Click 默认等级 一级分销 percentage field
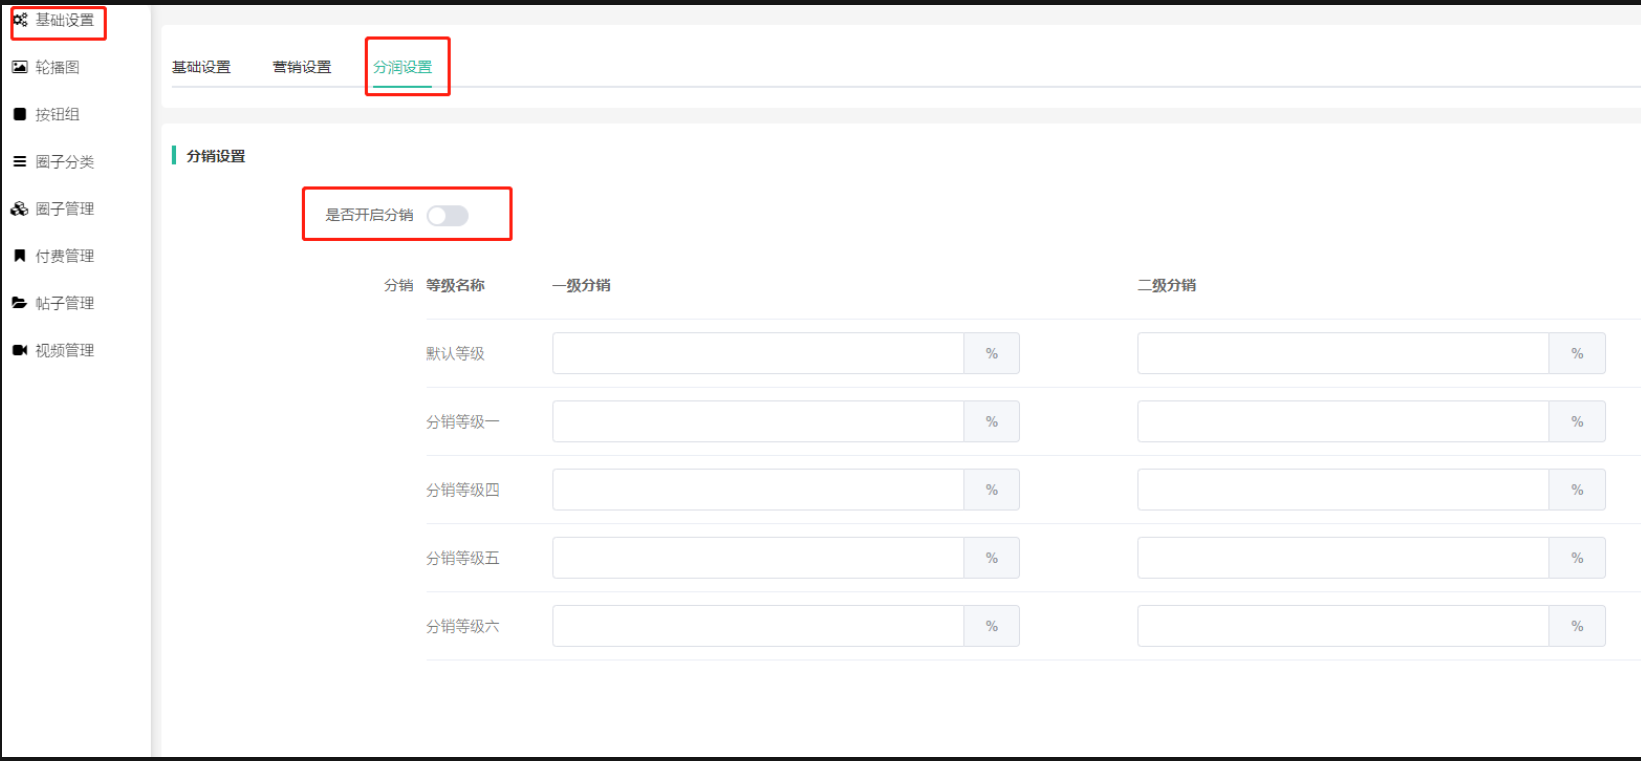This screenshot has width=1641, height=761. click(x=758, y=354)
